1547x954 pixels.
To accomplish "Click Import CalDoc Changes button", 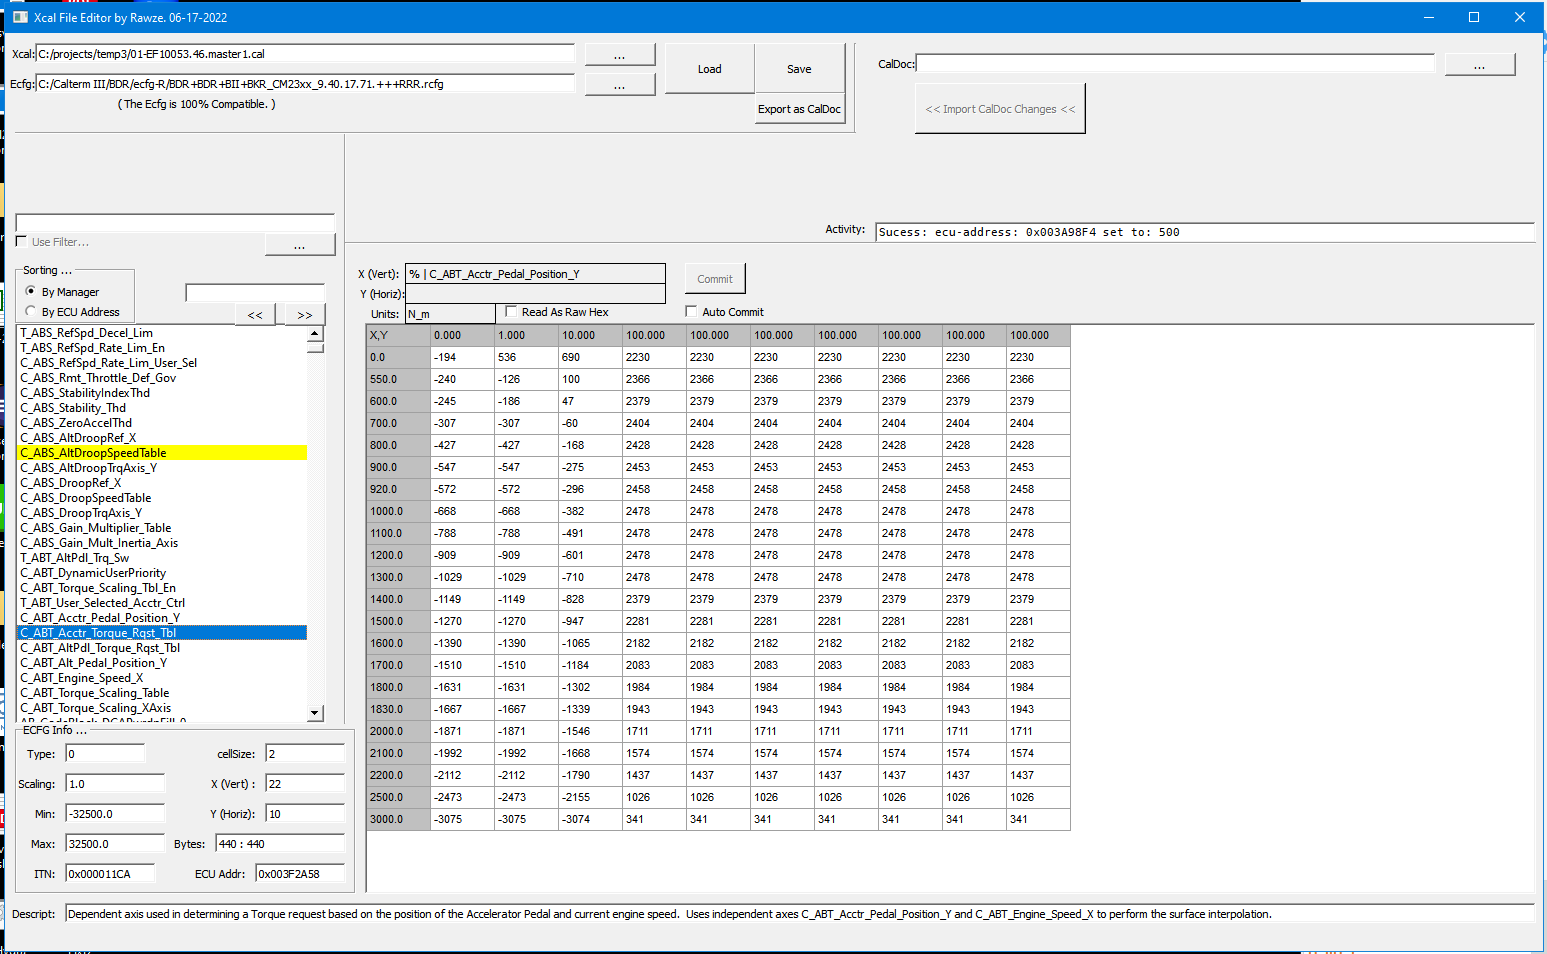I will point(1000,109).
